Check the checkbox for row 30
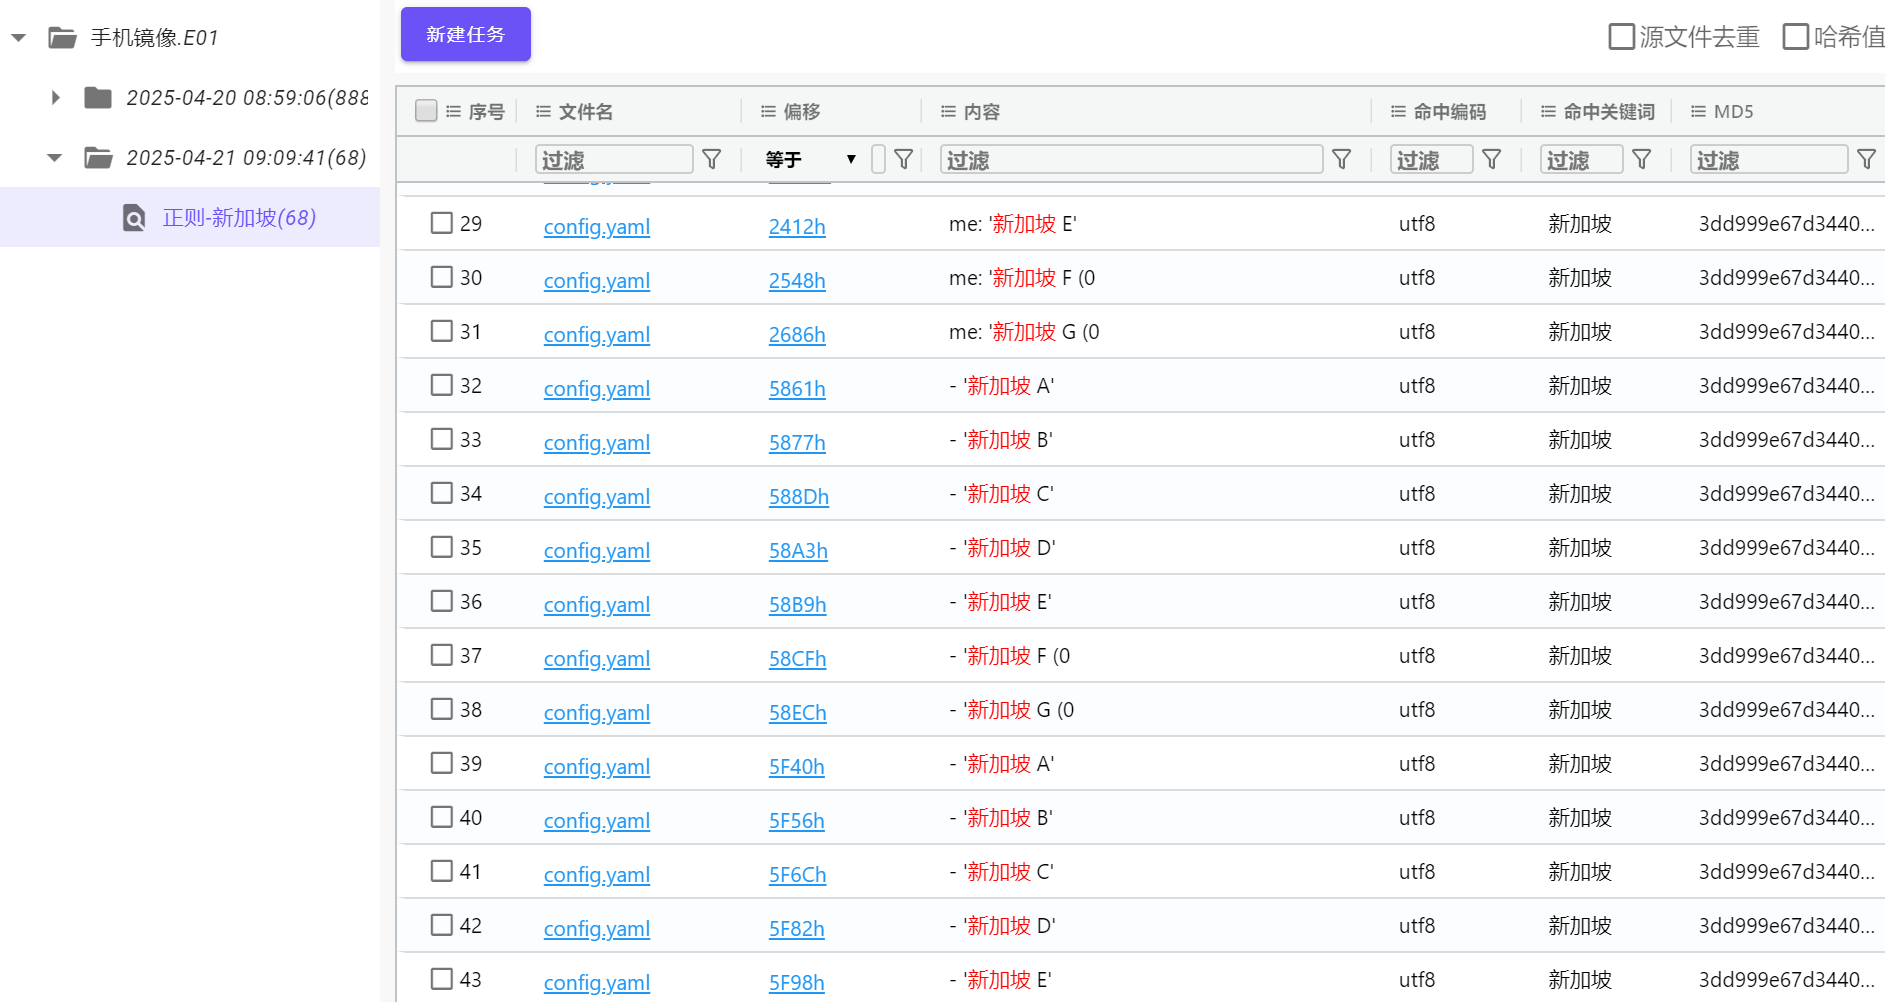Image resolution: width=1885 pixels, height=1002 pixels. tap(442, 277)
